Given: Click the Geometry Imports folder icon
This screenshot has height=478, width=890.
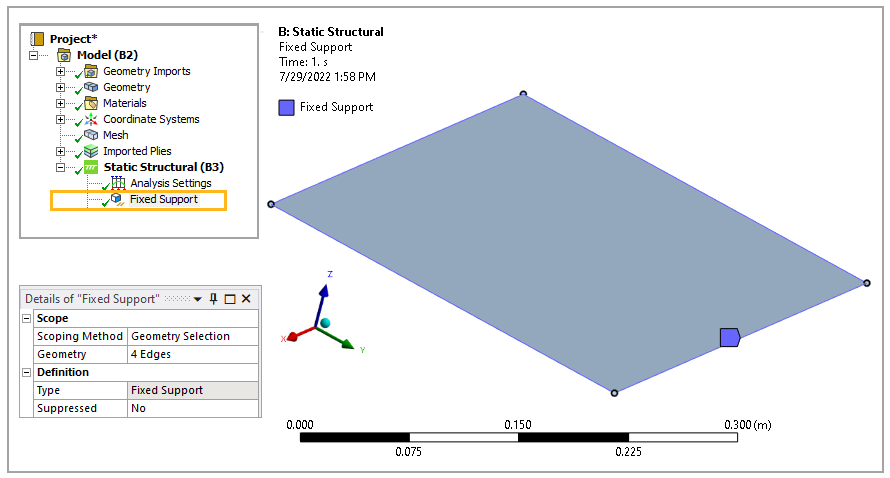Looking at the screenshot, I should point(91,71).
